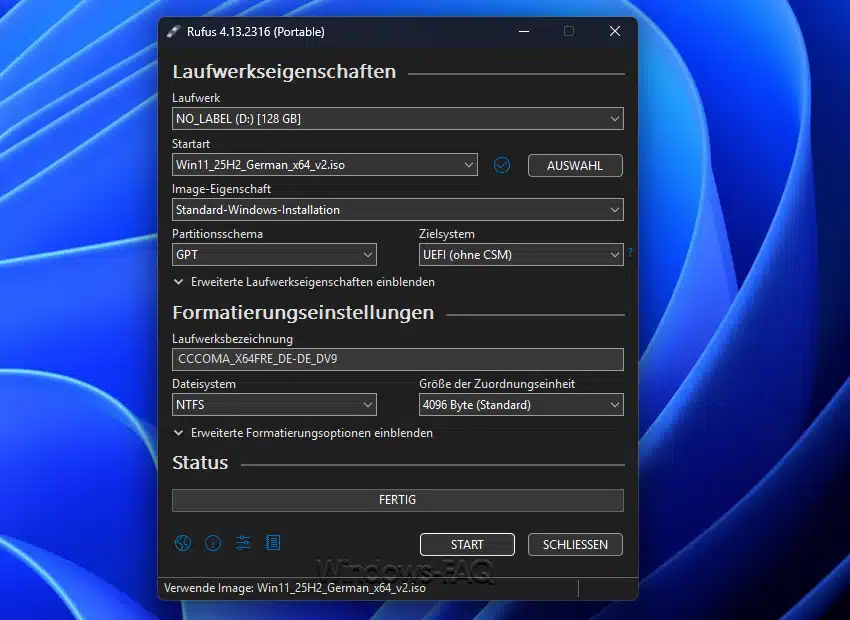The image size is (850, 620).
Task: Click the Rufus USB icon in title bar
Action: pyautogui.click(x=174, y=31)
